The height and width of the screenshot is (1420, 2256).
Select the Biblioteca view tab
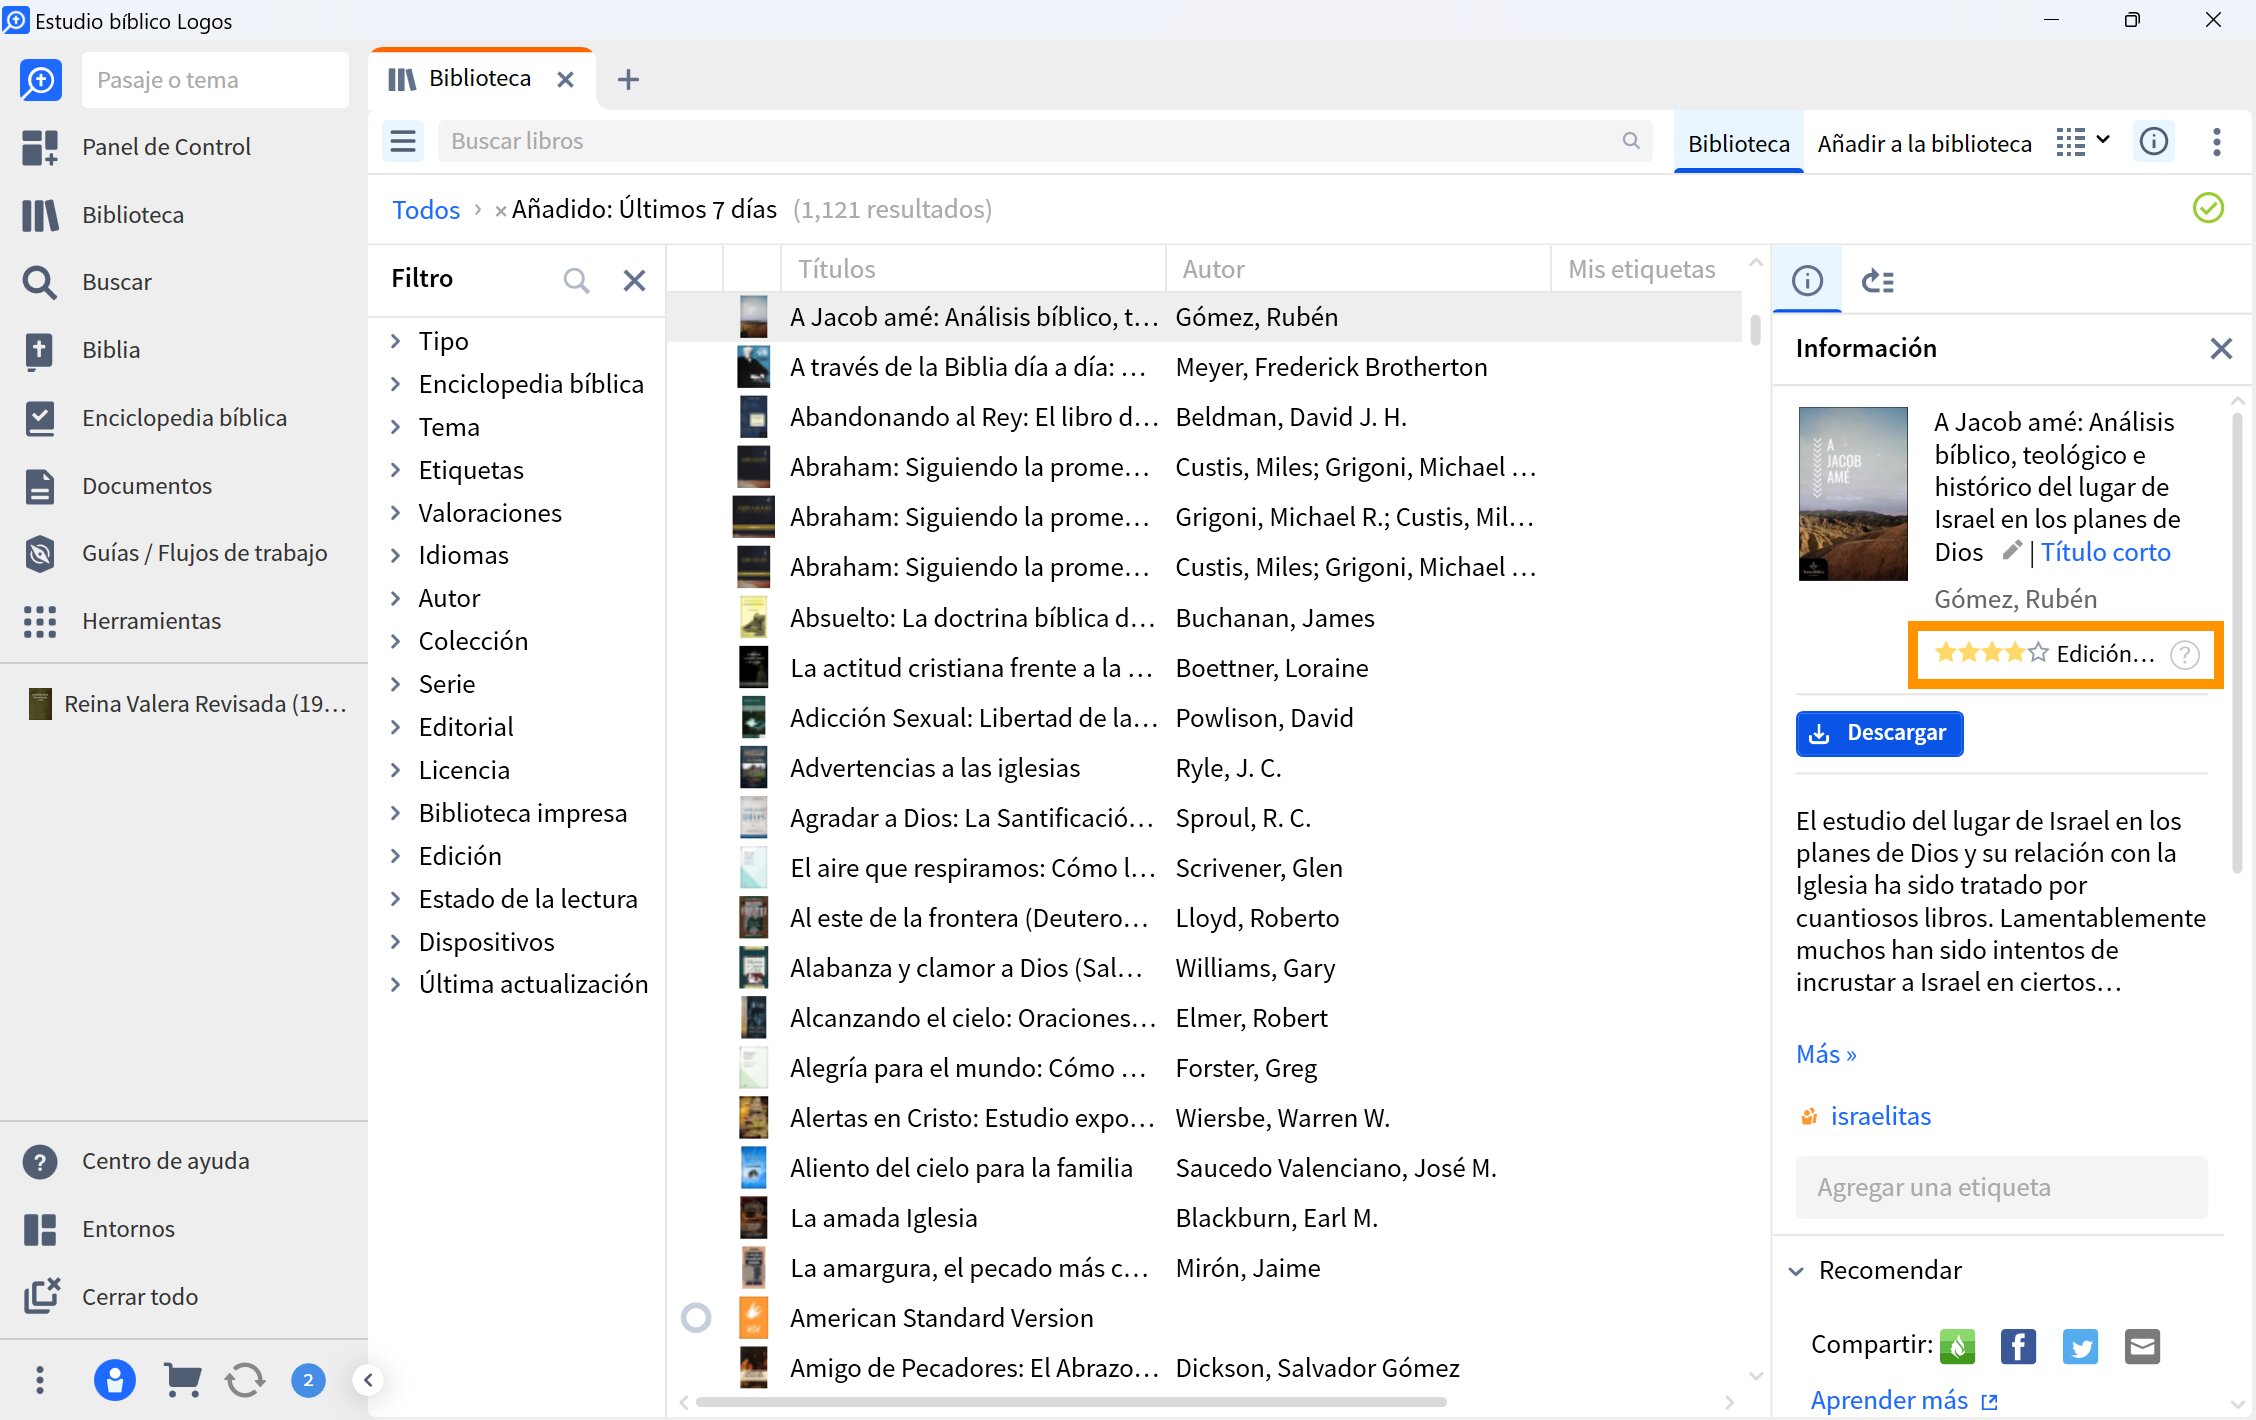(x=1738, y=143)
